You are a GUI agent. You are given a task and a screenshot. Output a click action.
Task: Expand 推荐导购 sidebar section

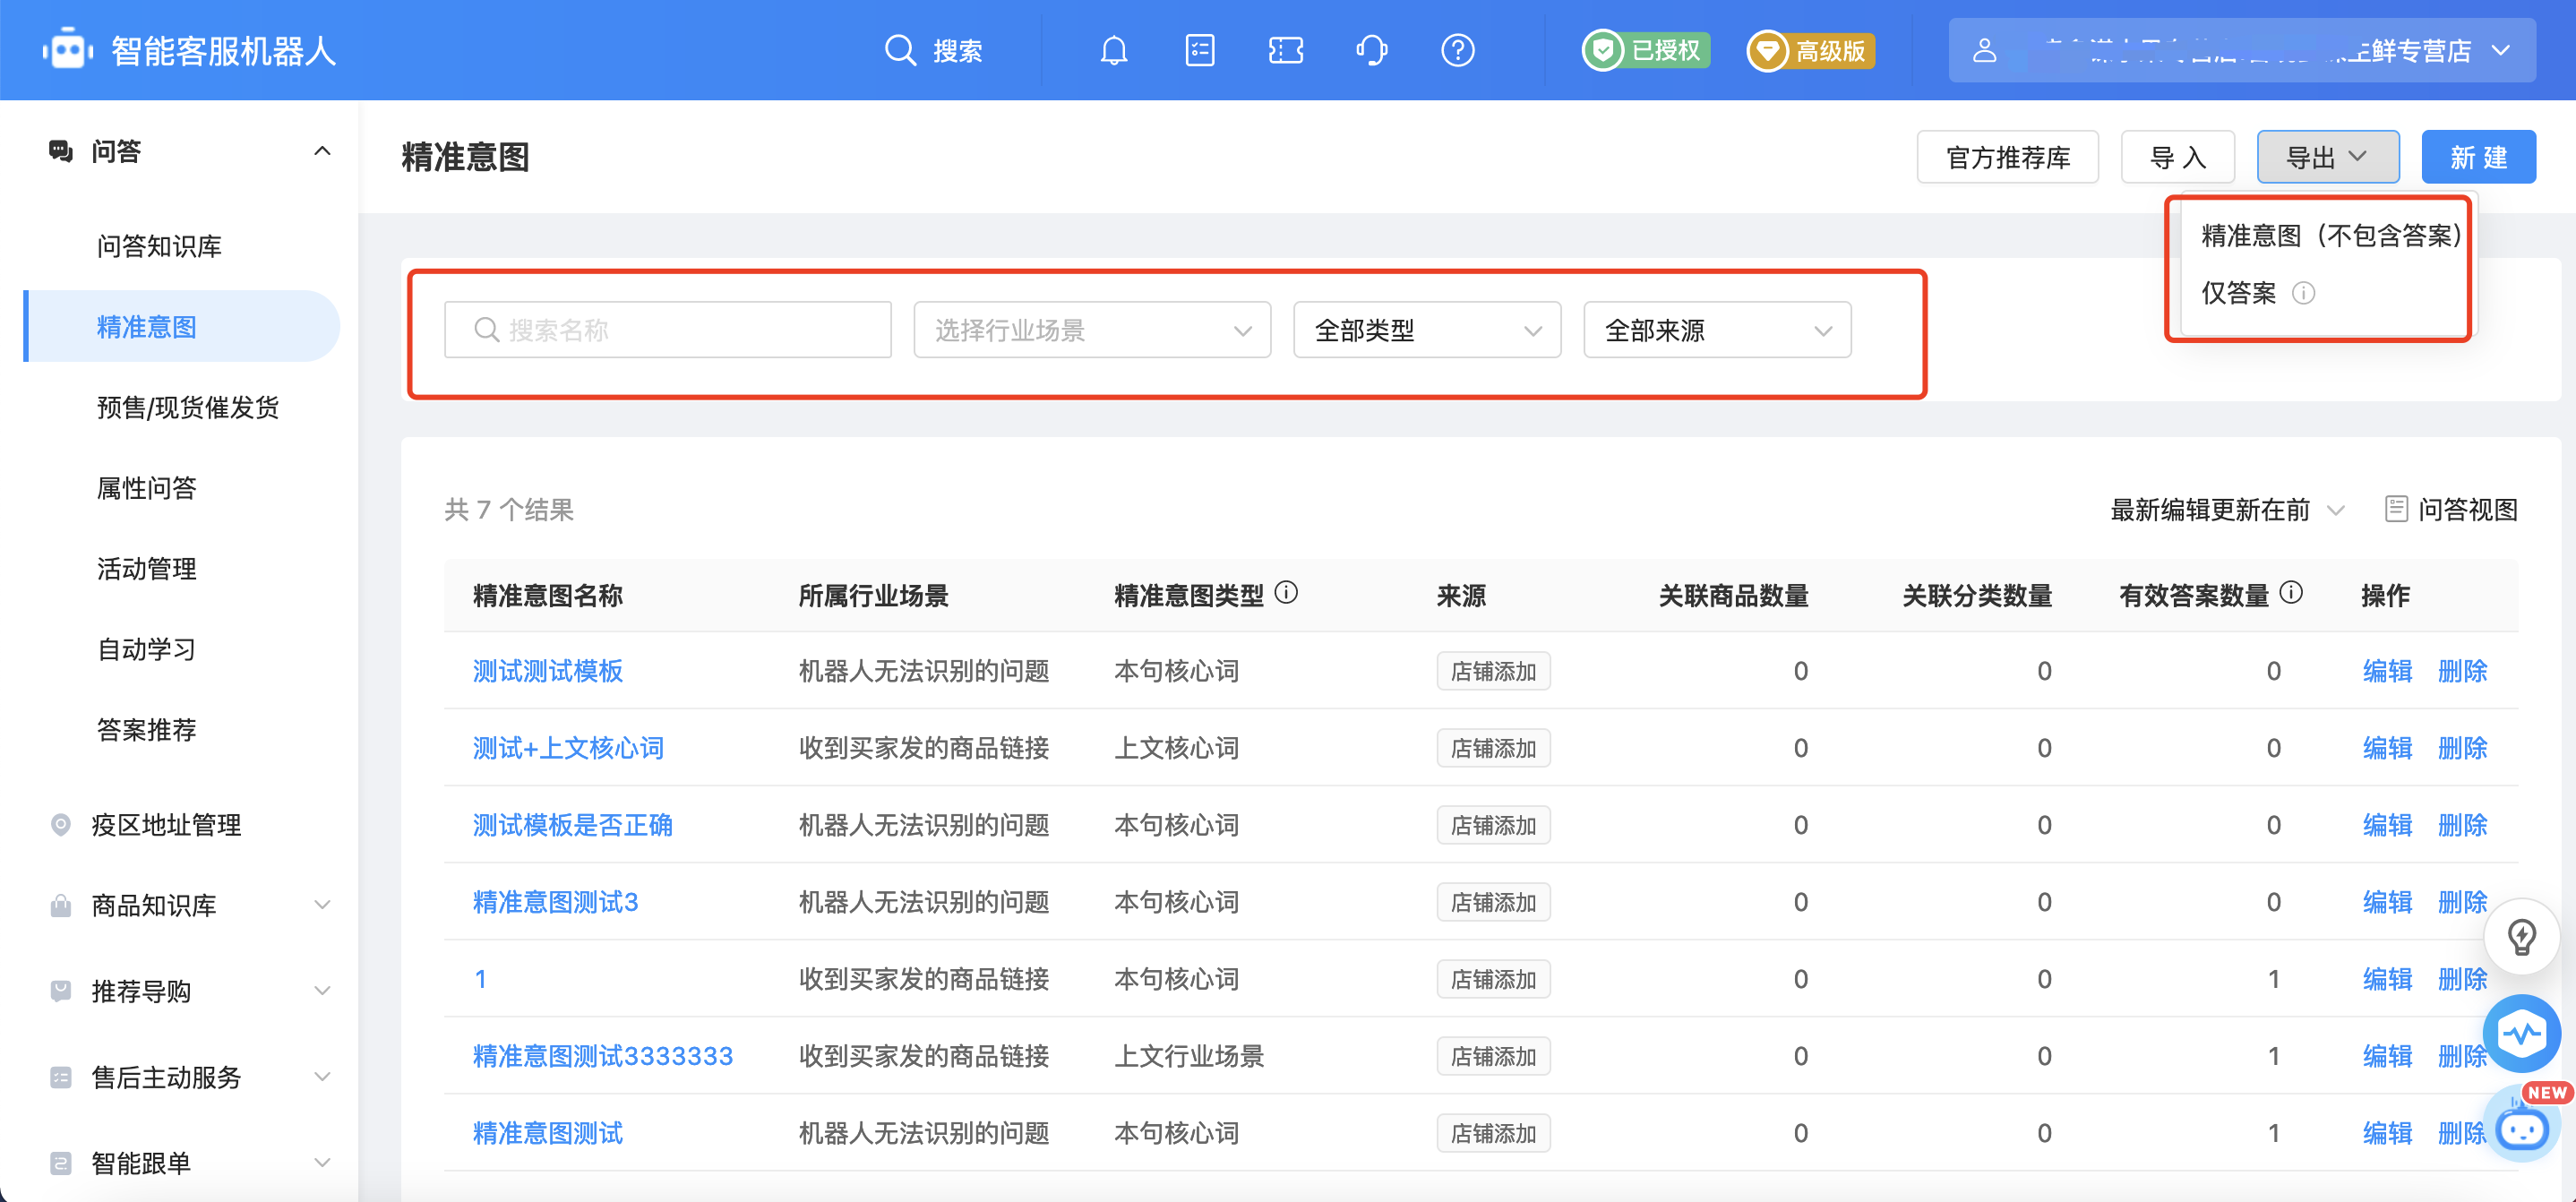tap(190, 991)
